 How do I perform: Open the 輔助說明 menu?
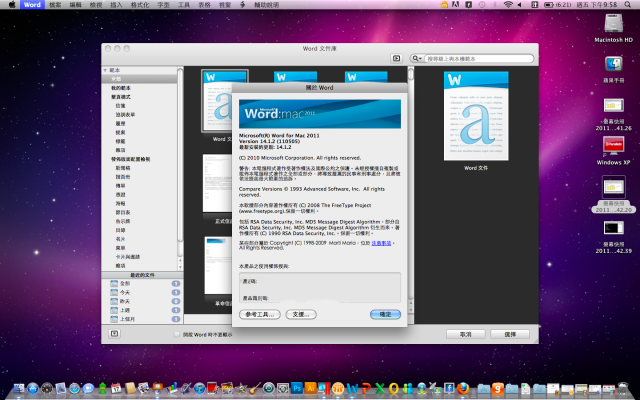coord(267,4)
